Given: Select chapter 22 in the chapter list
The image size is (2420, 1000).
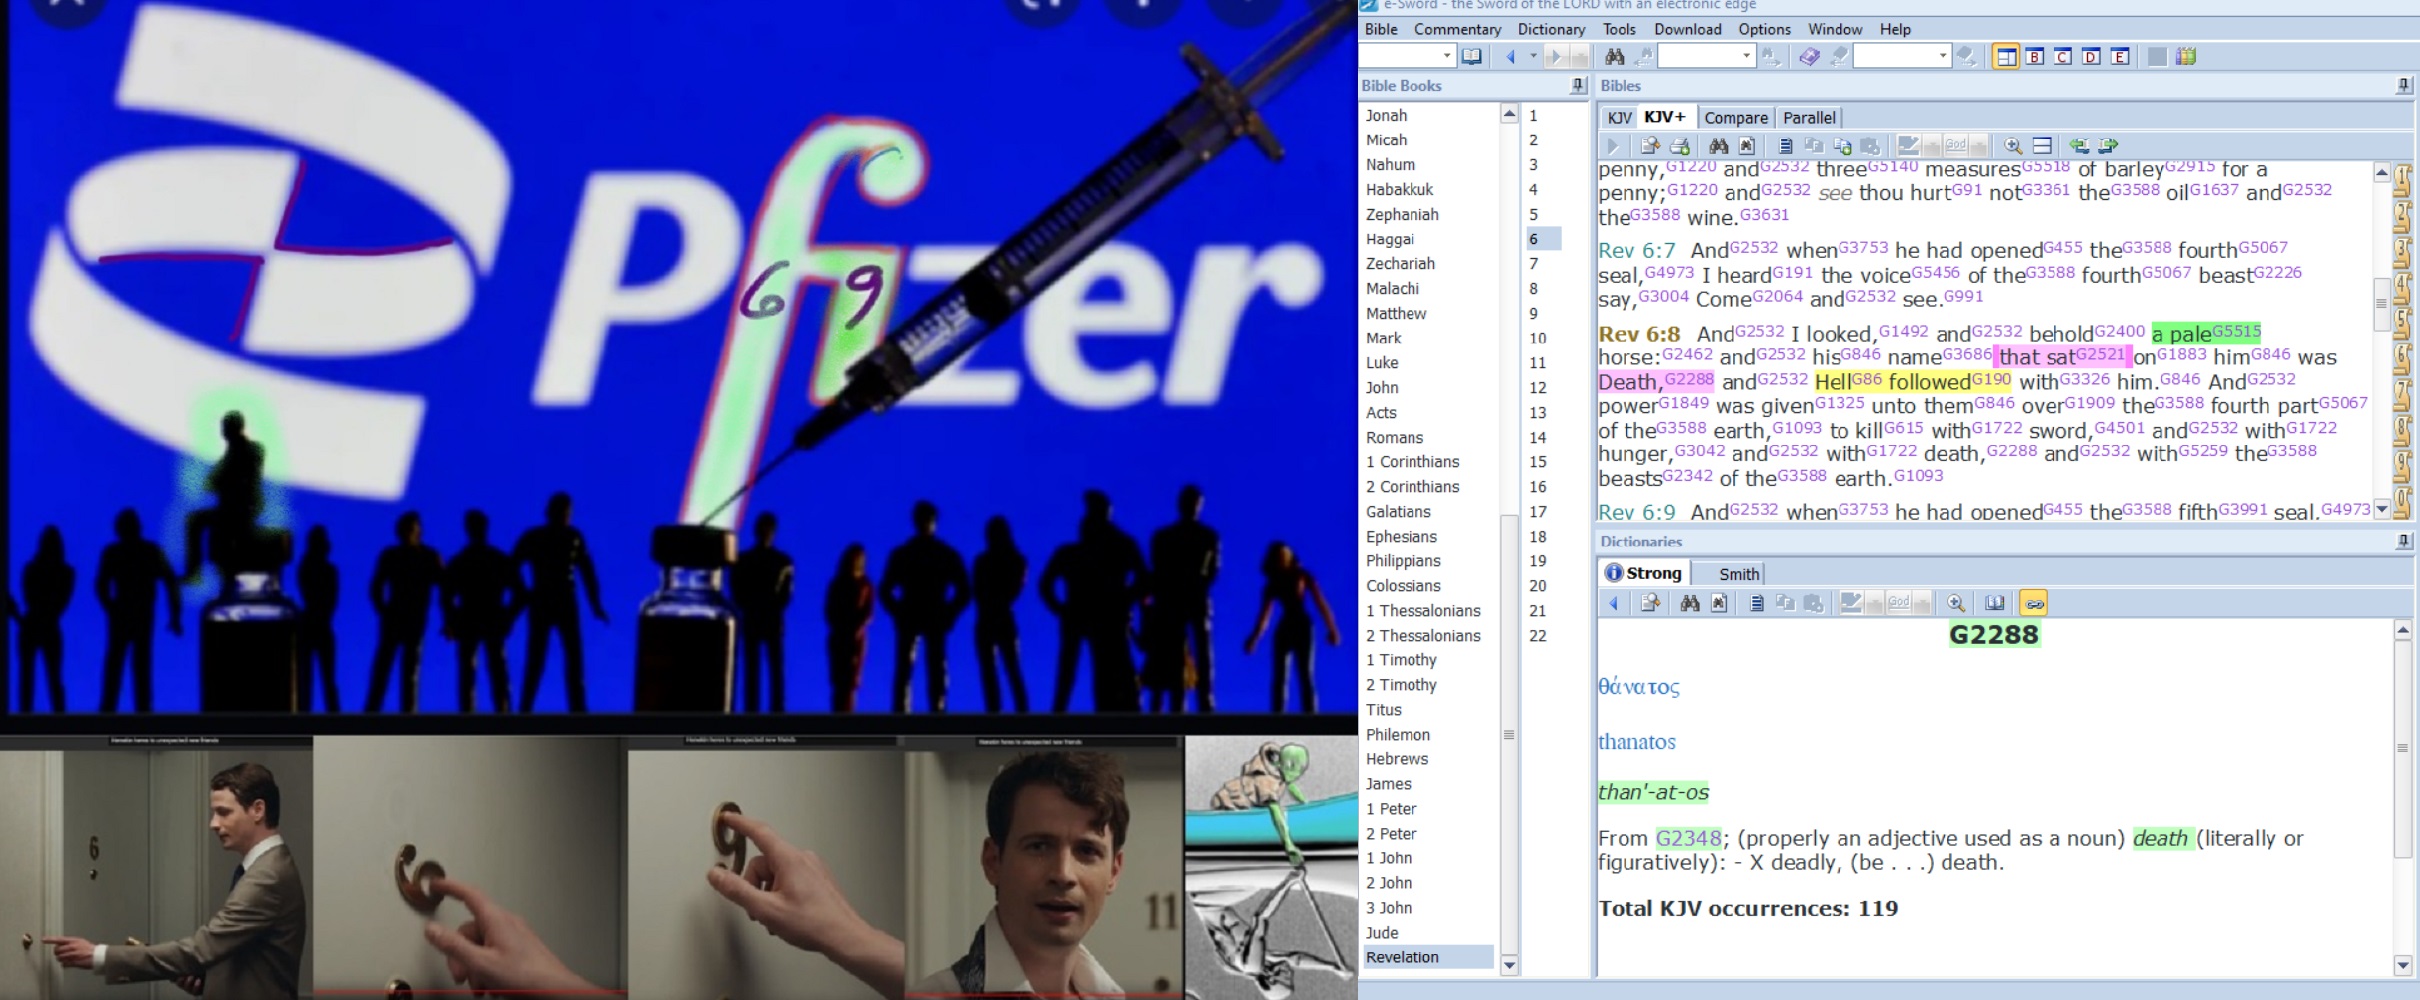Looking at the screenshot, I should point(1538,635).
